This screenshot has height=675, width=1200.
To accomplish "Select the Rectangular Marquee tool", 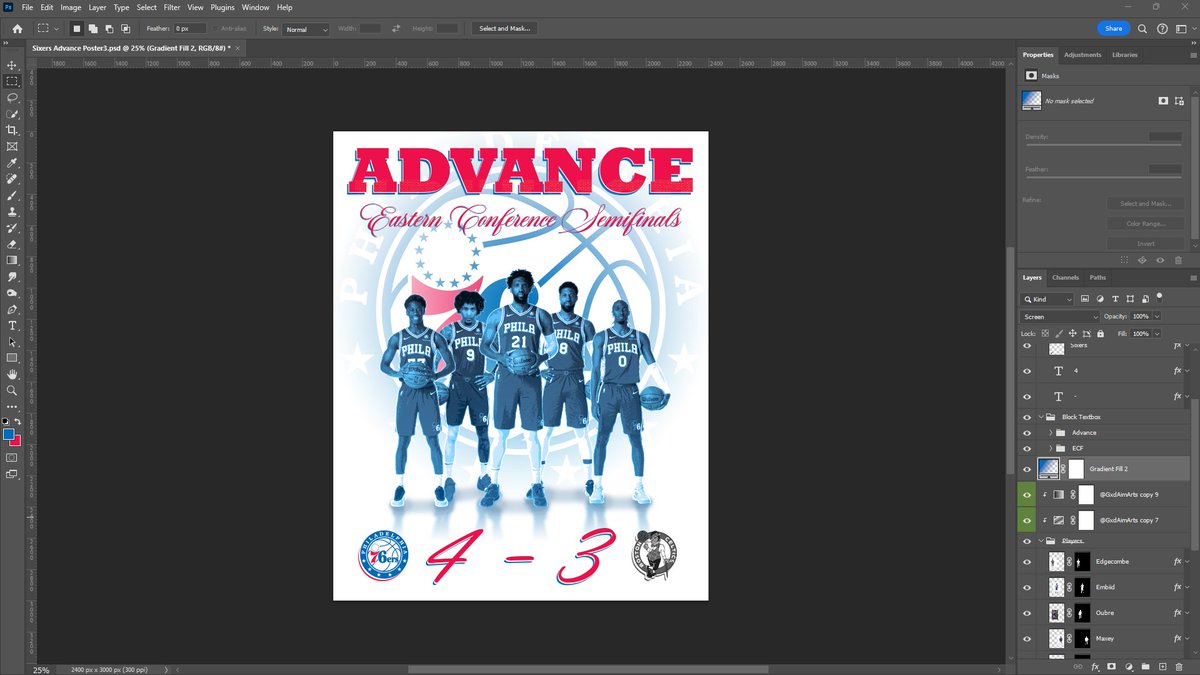I will 12,81.
